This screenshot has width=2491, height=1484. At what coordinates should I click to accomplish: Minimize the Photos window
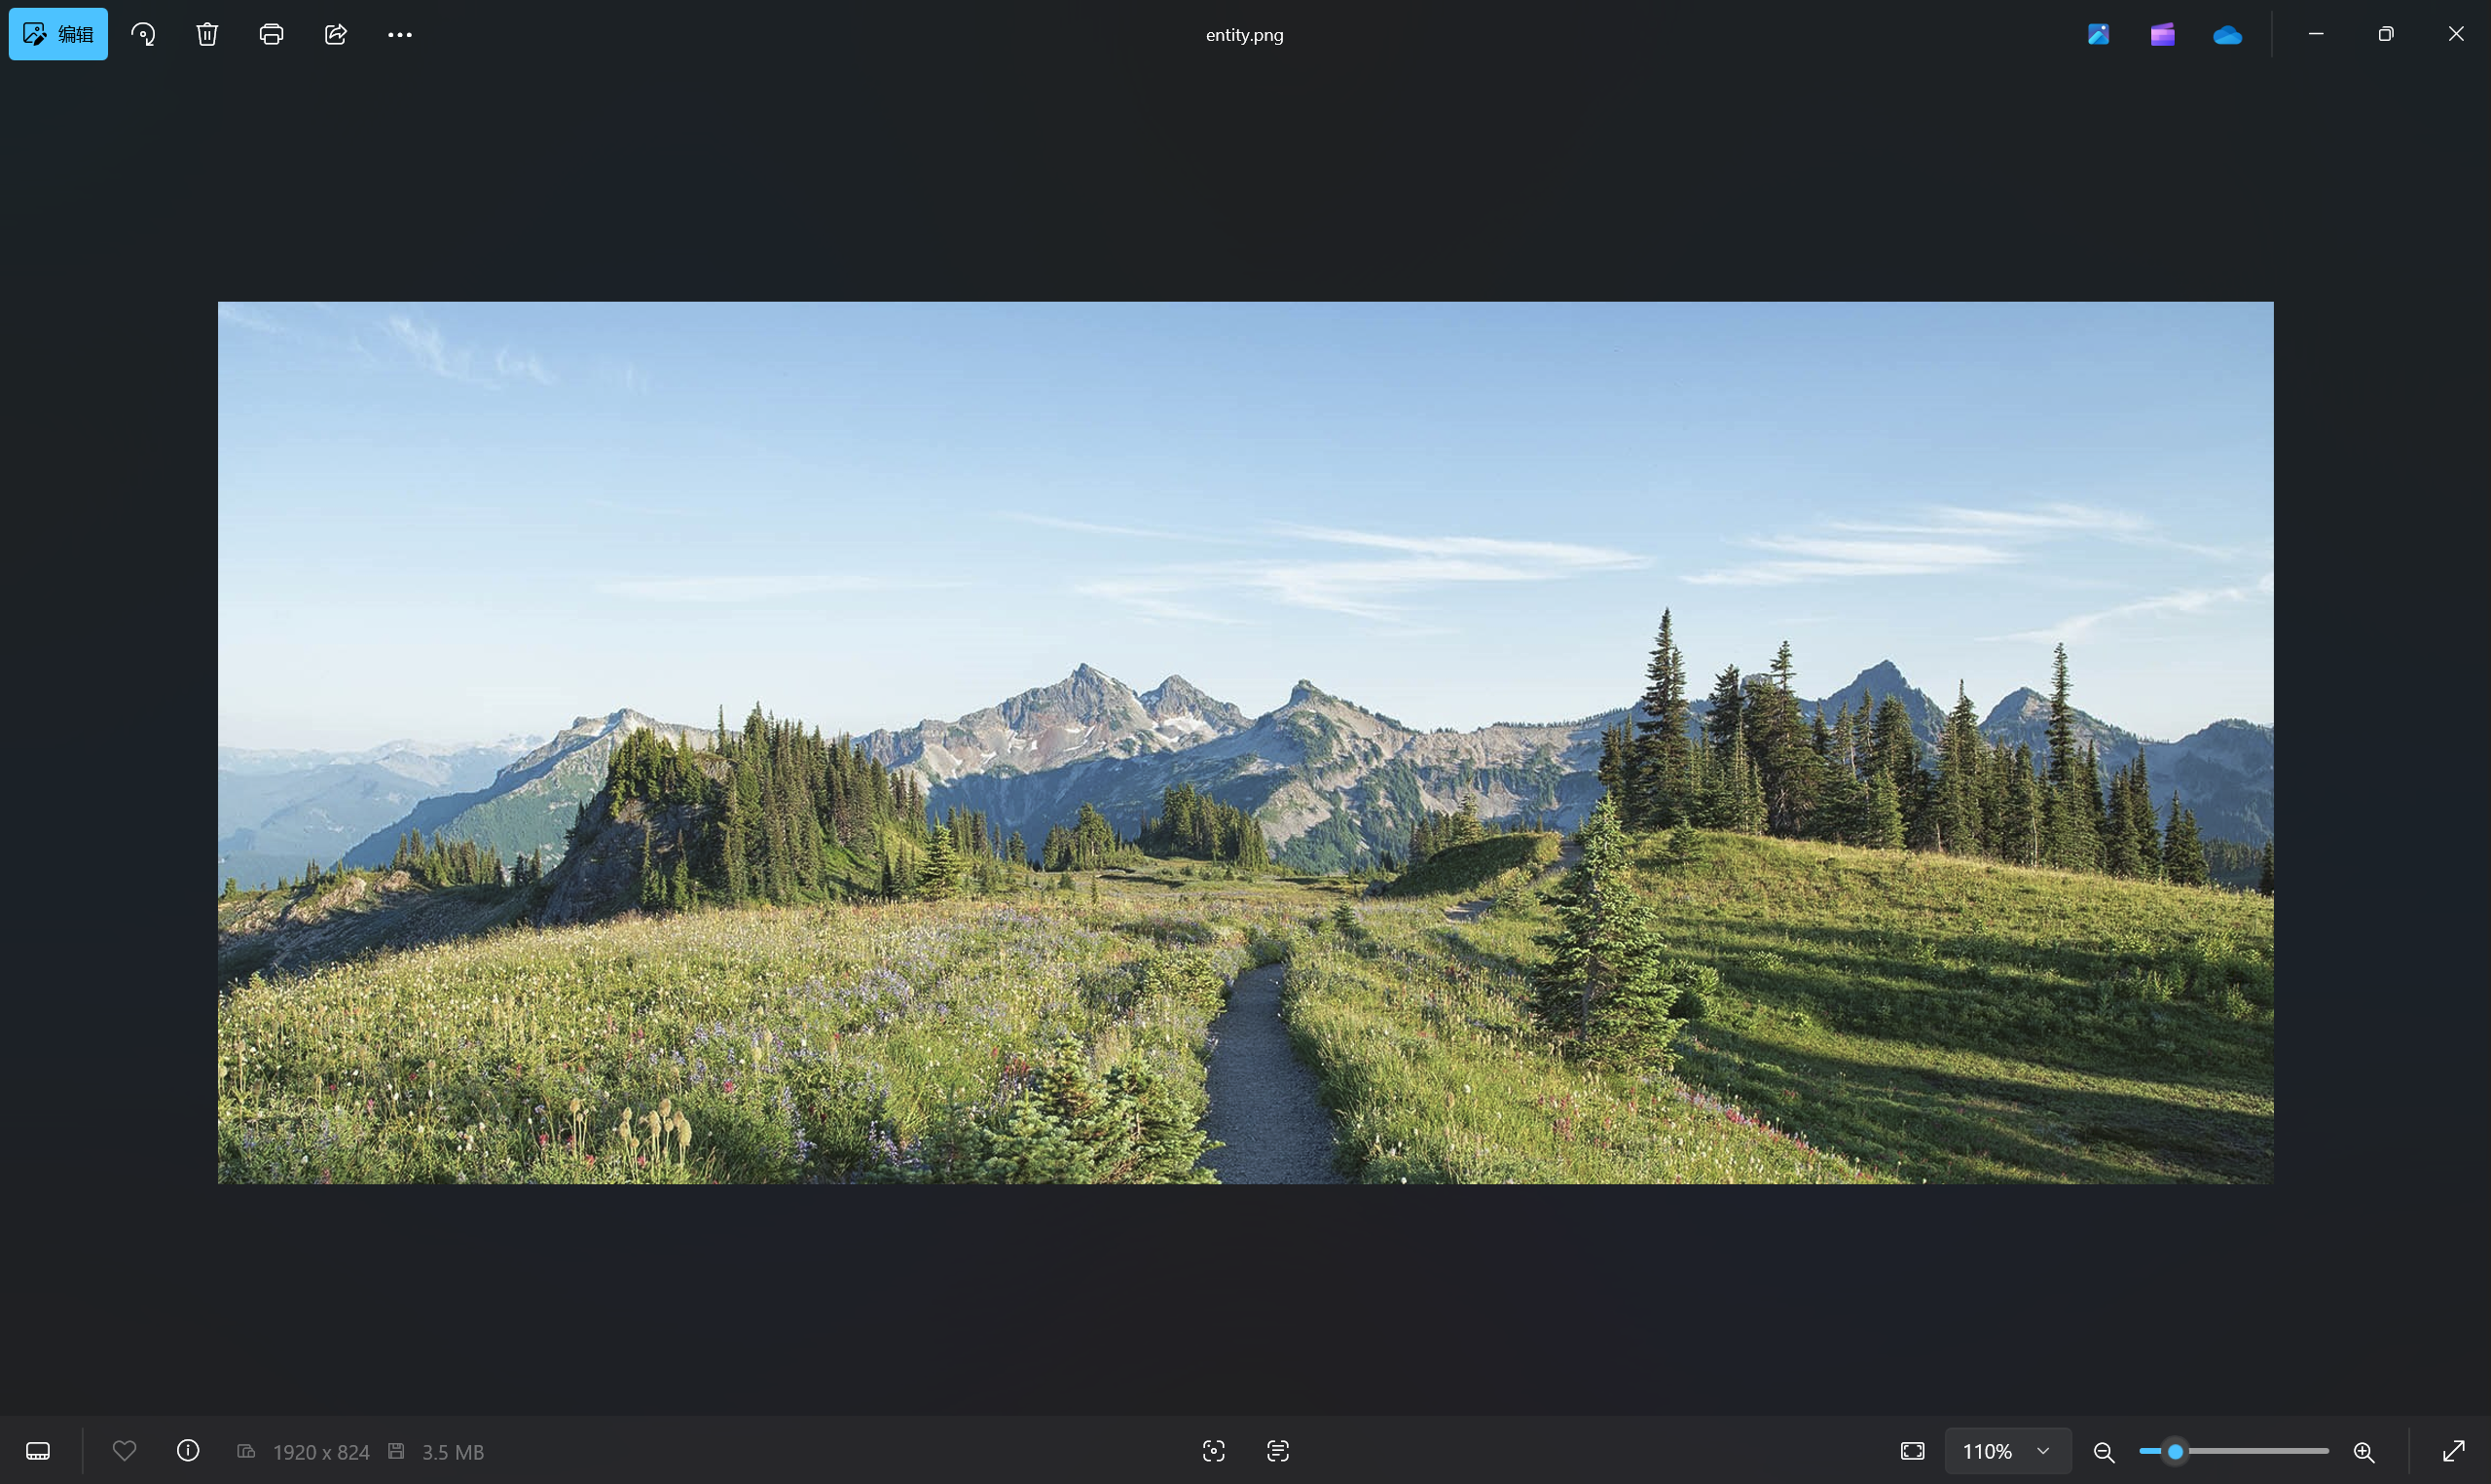click(x=2316, y=34)
